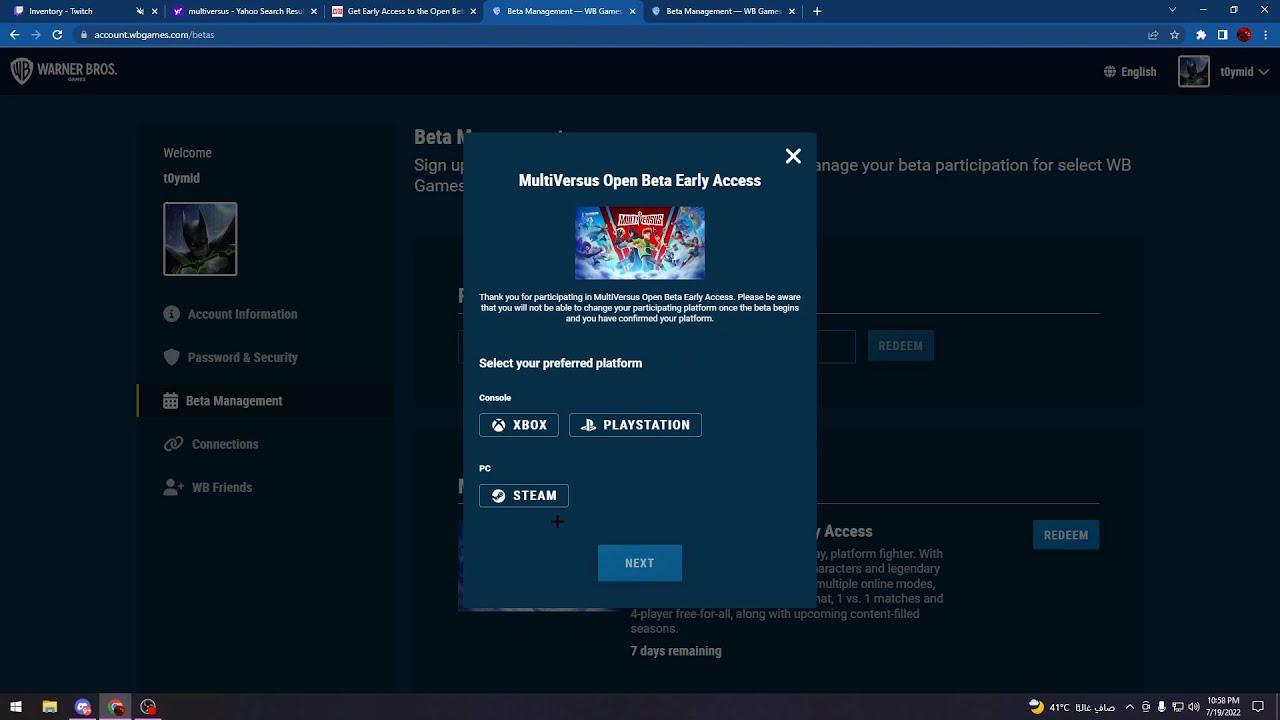Close the MultiVersus Early Access dialog
Viewport: 1280px width, 720px height.
tap(793, 156)
